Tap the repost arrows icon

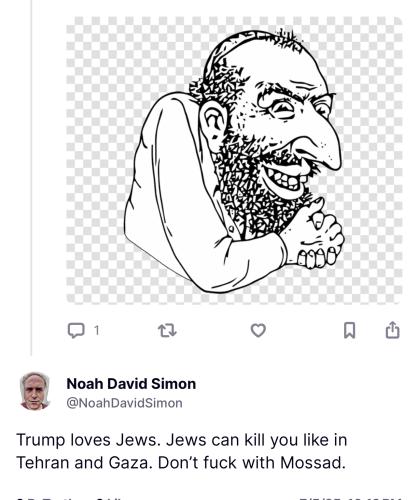coord(167,331)
